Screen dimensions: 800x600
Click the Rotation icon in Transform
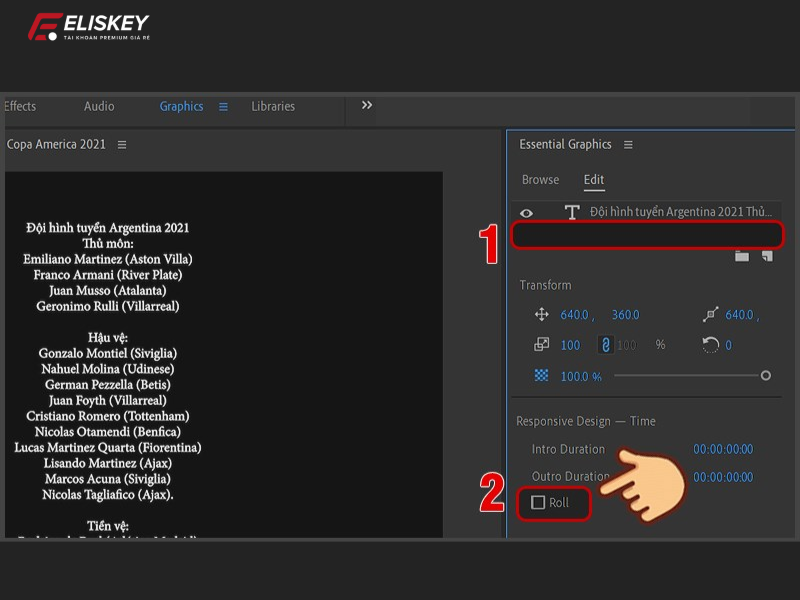pyautogui.click(x=711, y=345)
